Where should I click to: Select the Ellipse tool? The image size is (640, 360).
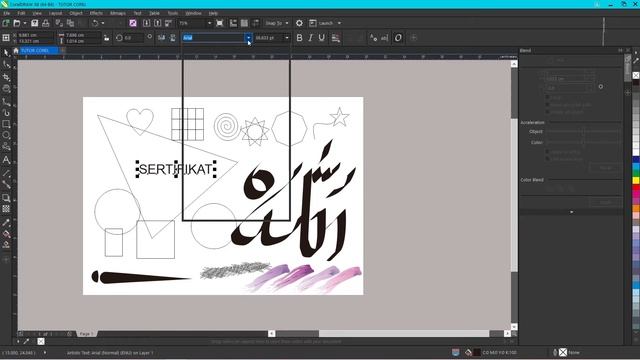tap(6, 136)
